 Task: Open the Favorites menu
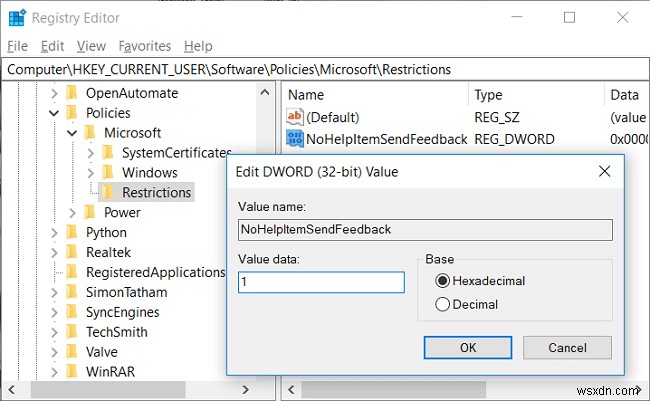point(145,46)
